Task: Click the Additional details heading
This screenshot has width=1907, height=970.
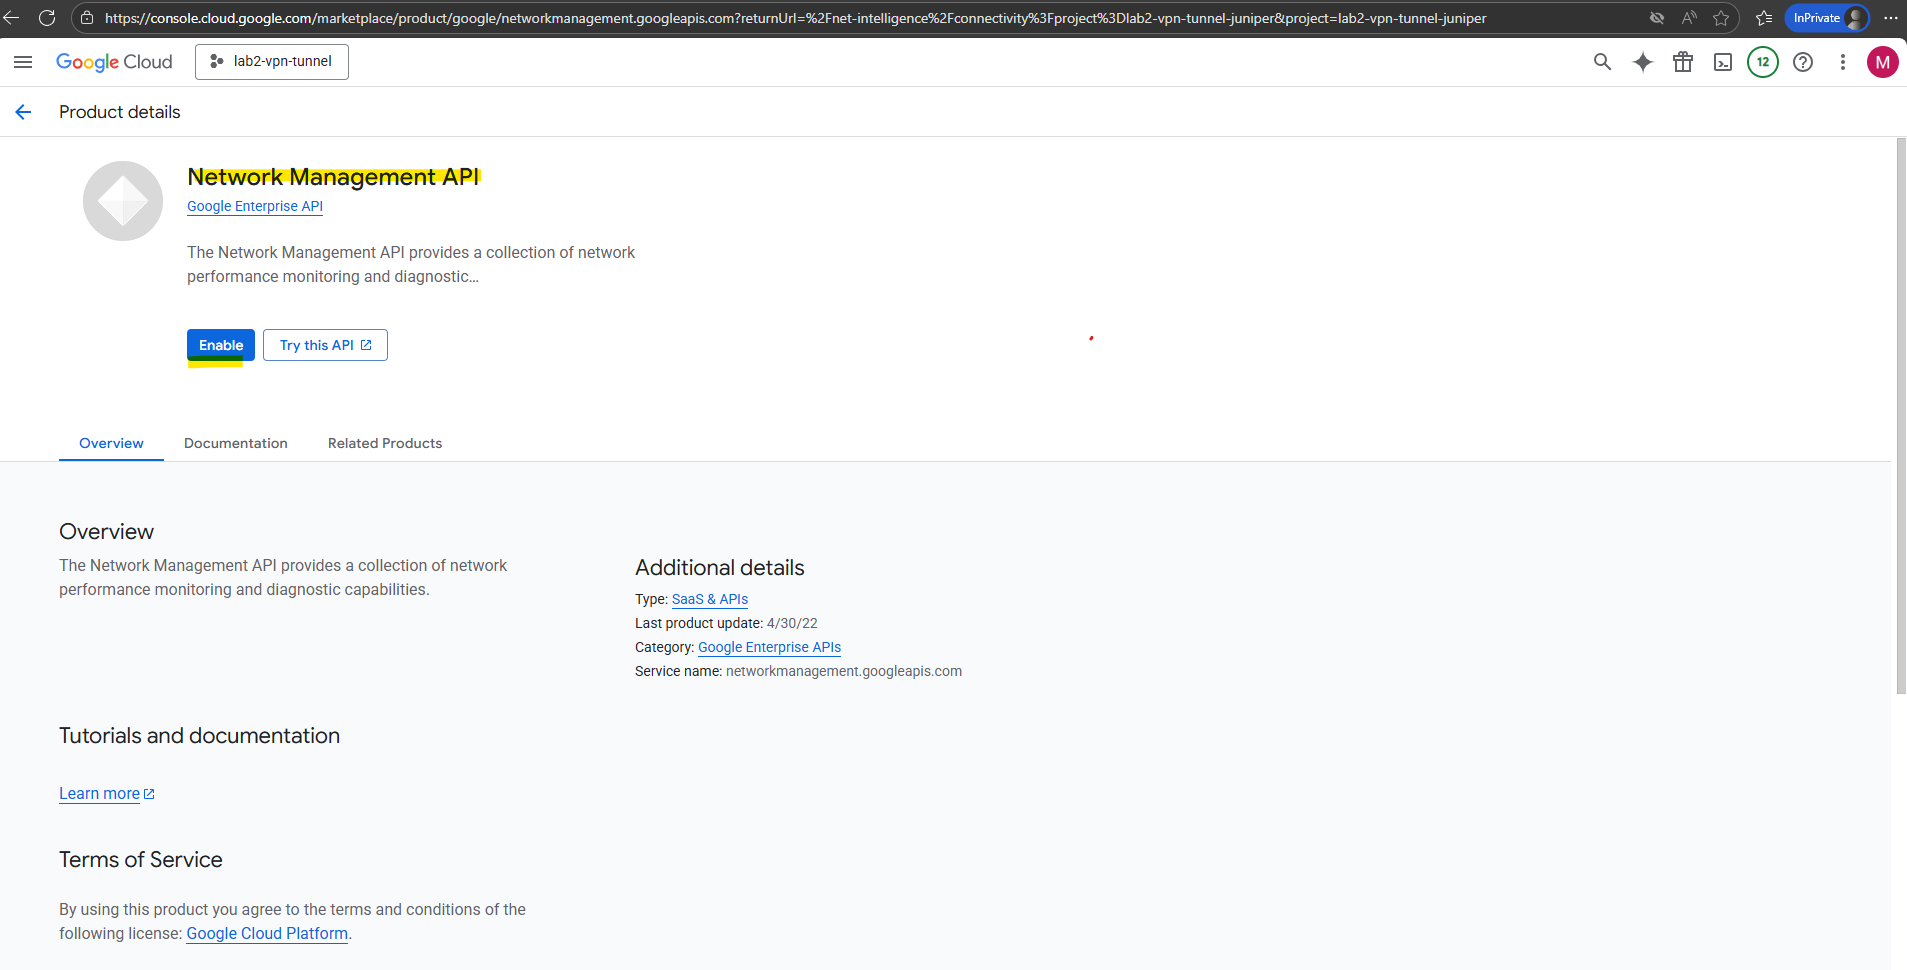Action: tap(720, 567)
